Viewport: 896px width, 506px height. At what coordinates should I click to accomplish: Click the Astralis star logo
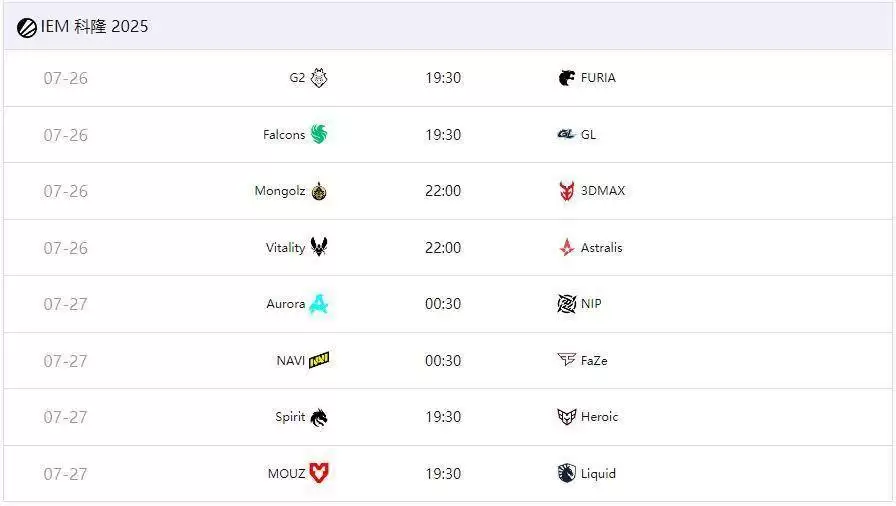[x=567, y=247]
